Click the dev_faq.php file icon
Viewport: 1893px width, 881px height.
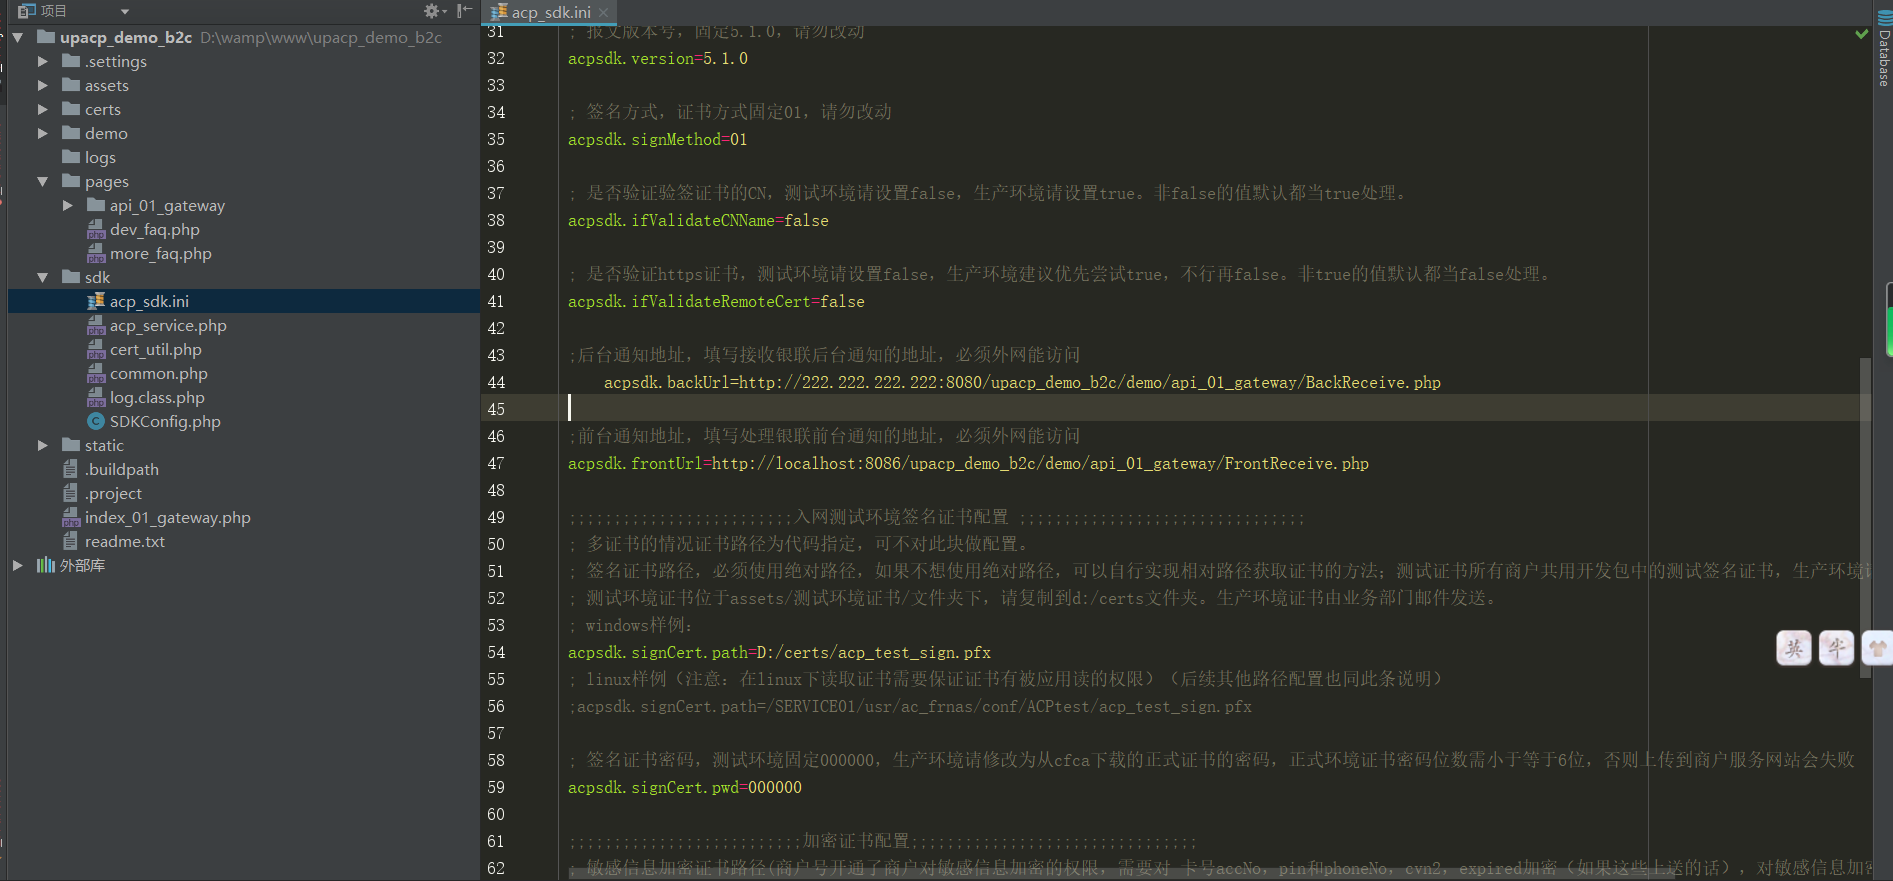[x=96, y=230]
